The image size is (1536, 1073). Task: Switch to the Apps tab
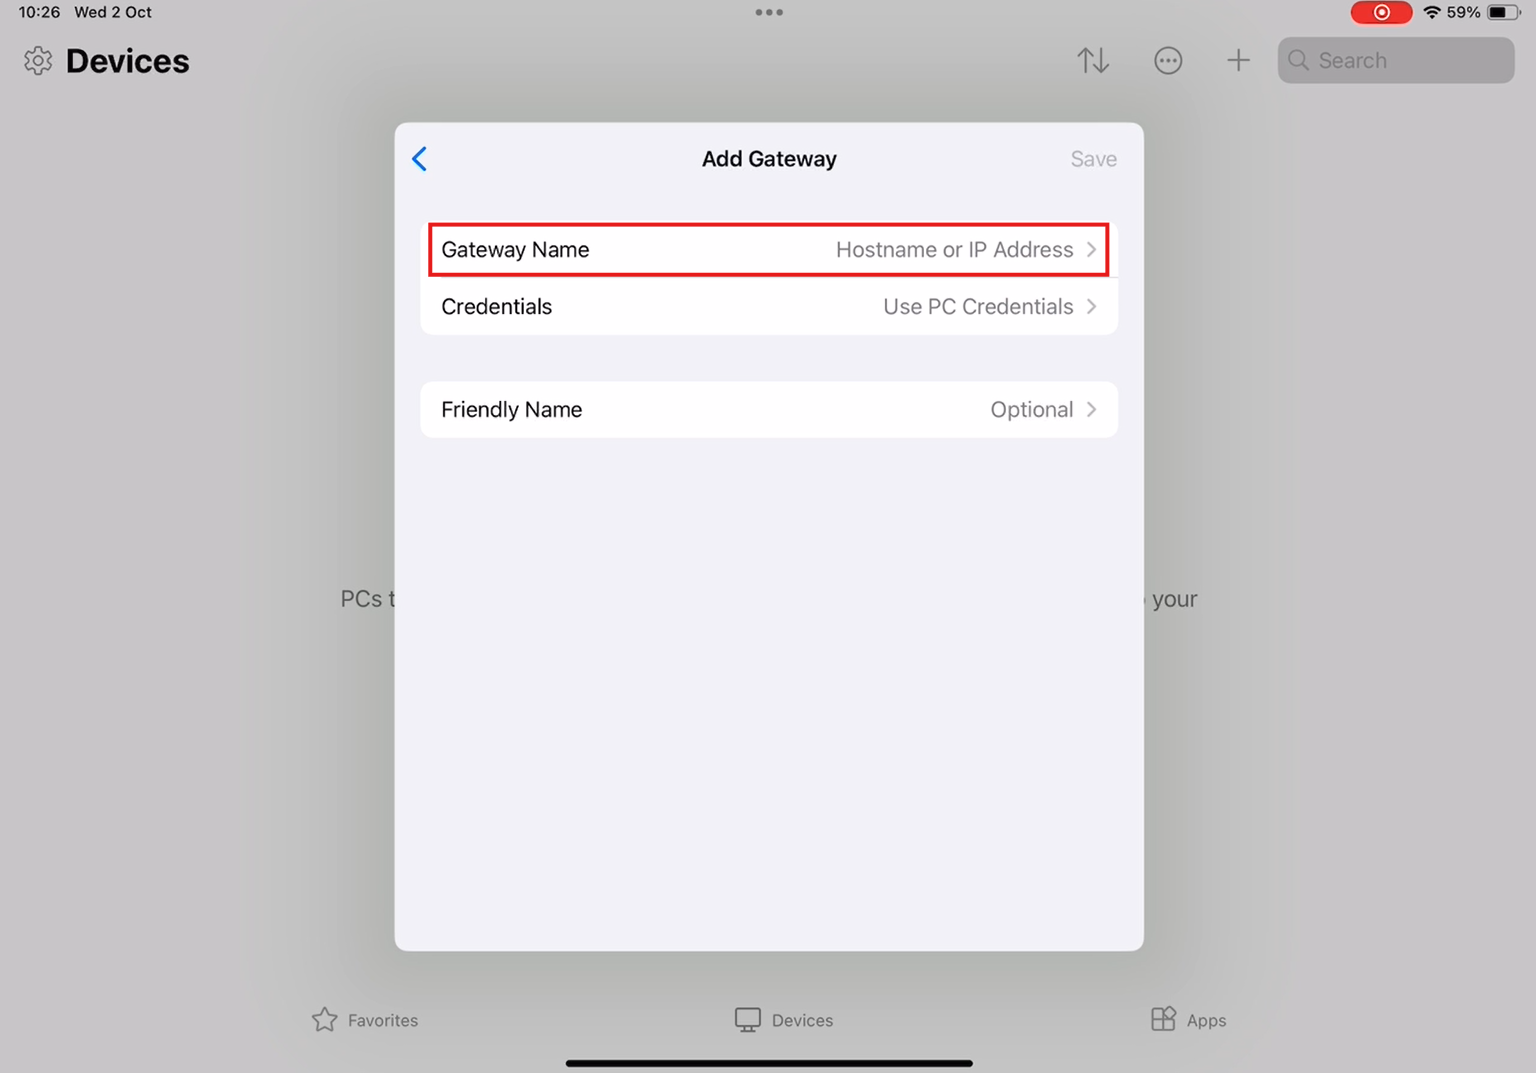(1188, 1020)
